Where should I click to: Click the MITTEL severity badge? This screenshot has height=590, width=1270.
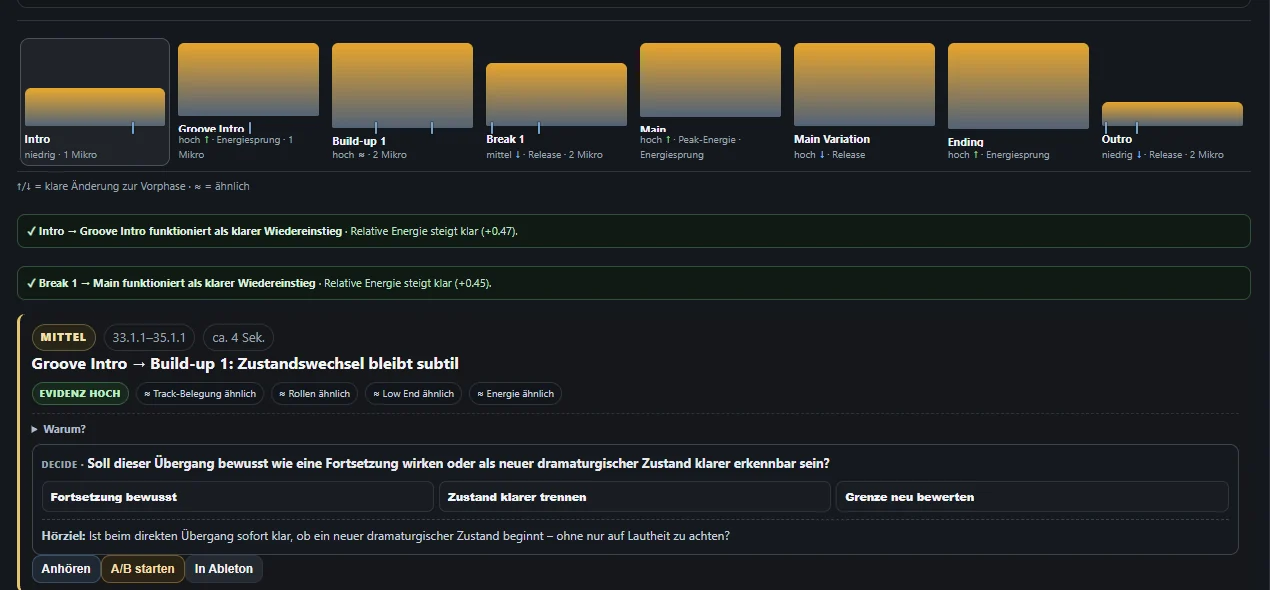pos(64,338)
